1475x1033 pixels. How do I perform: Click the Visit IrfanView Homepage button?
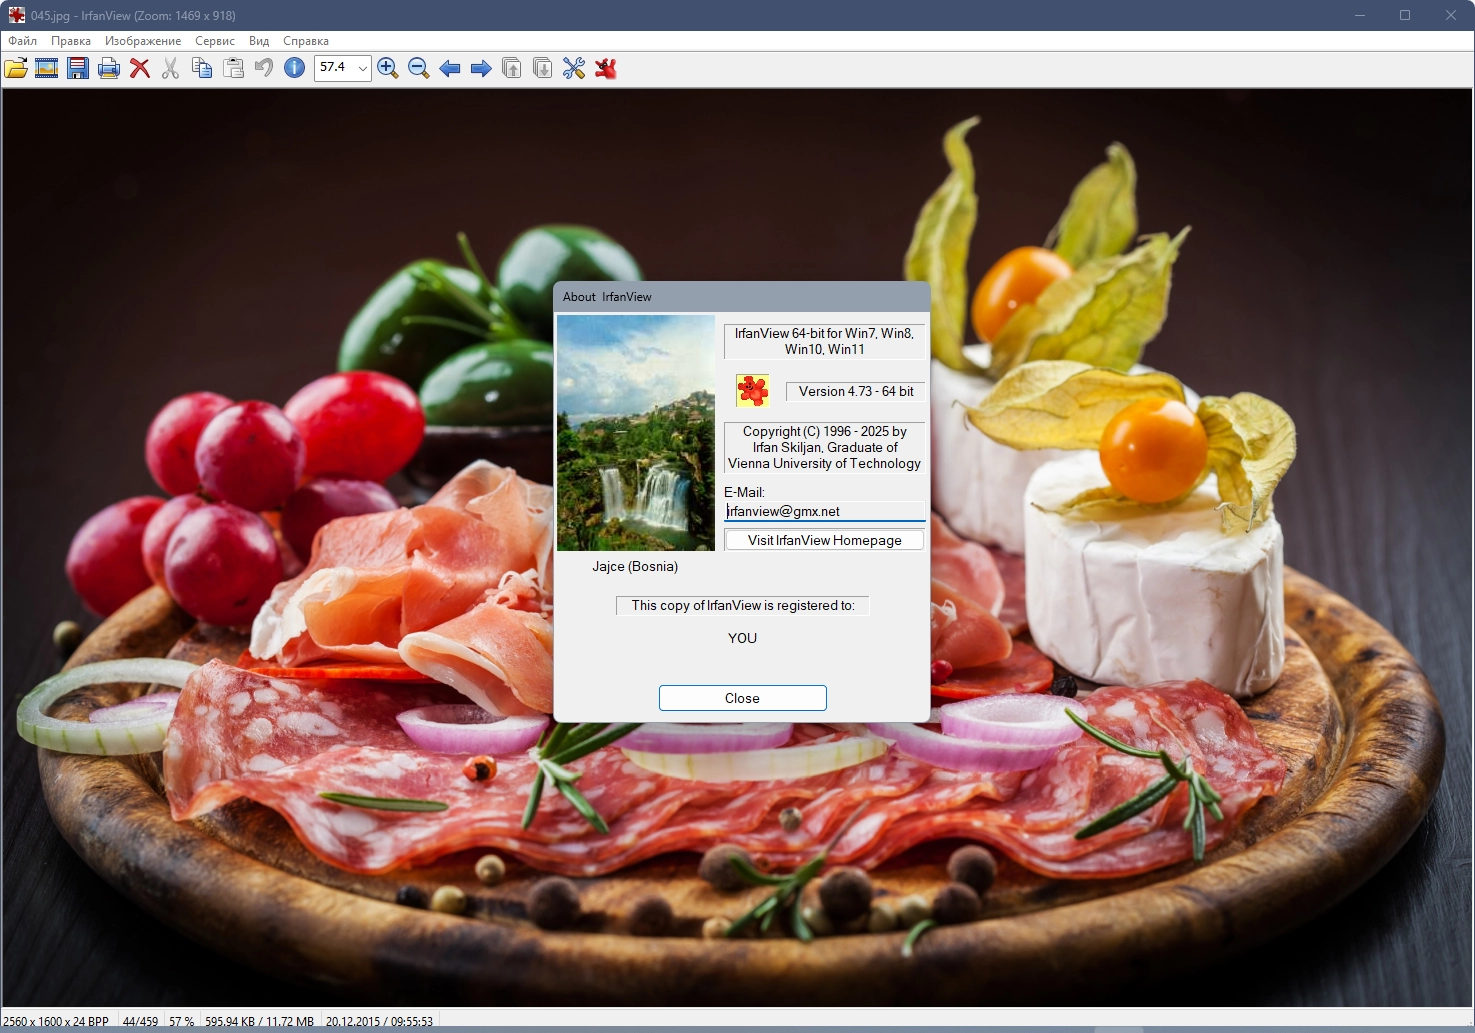pos(824,540)
